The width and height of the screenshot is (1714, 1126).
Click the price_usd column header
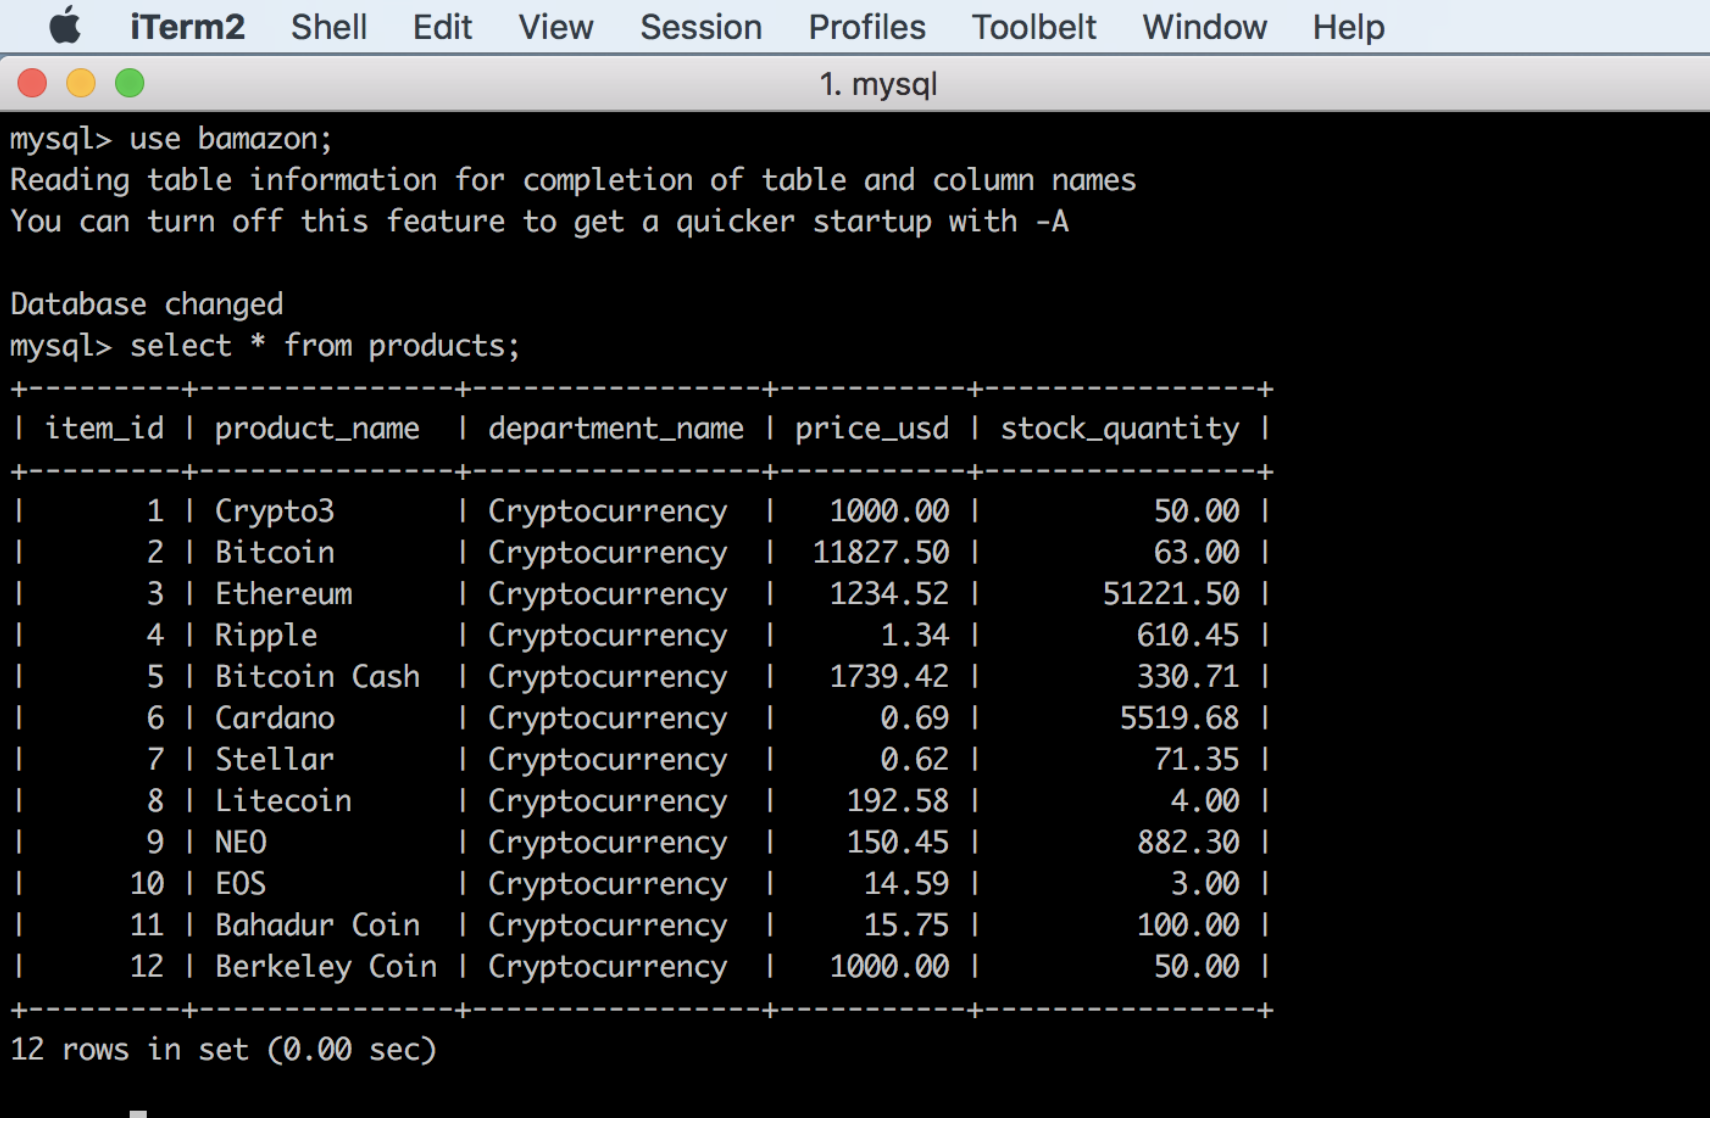click(x=872, y=429)
